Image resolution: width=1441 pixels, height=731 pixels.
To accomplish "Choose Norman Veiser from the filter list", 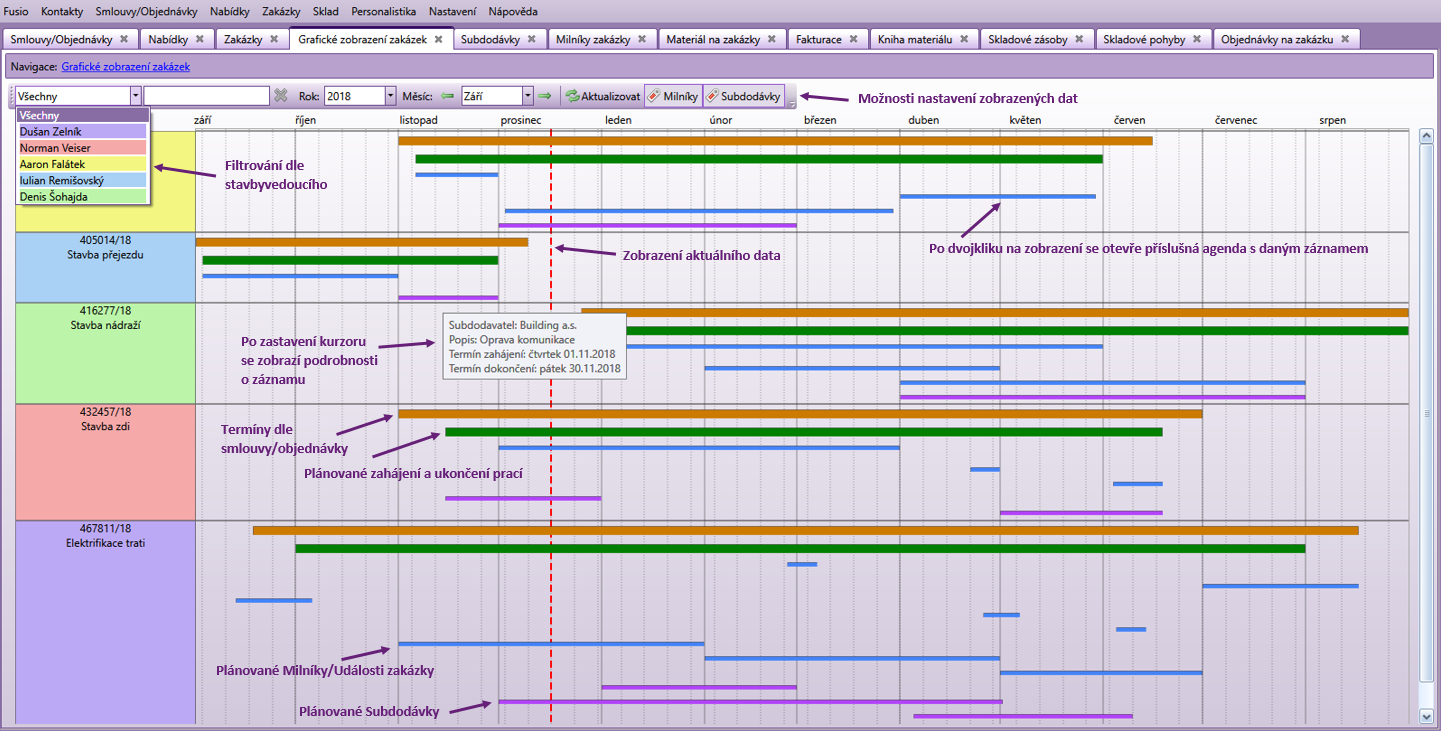I will tap(83, 148).
